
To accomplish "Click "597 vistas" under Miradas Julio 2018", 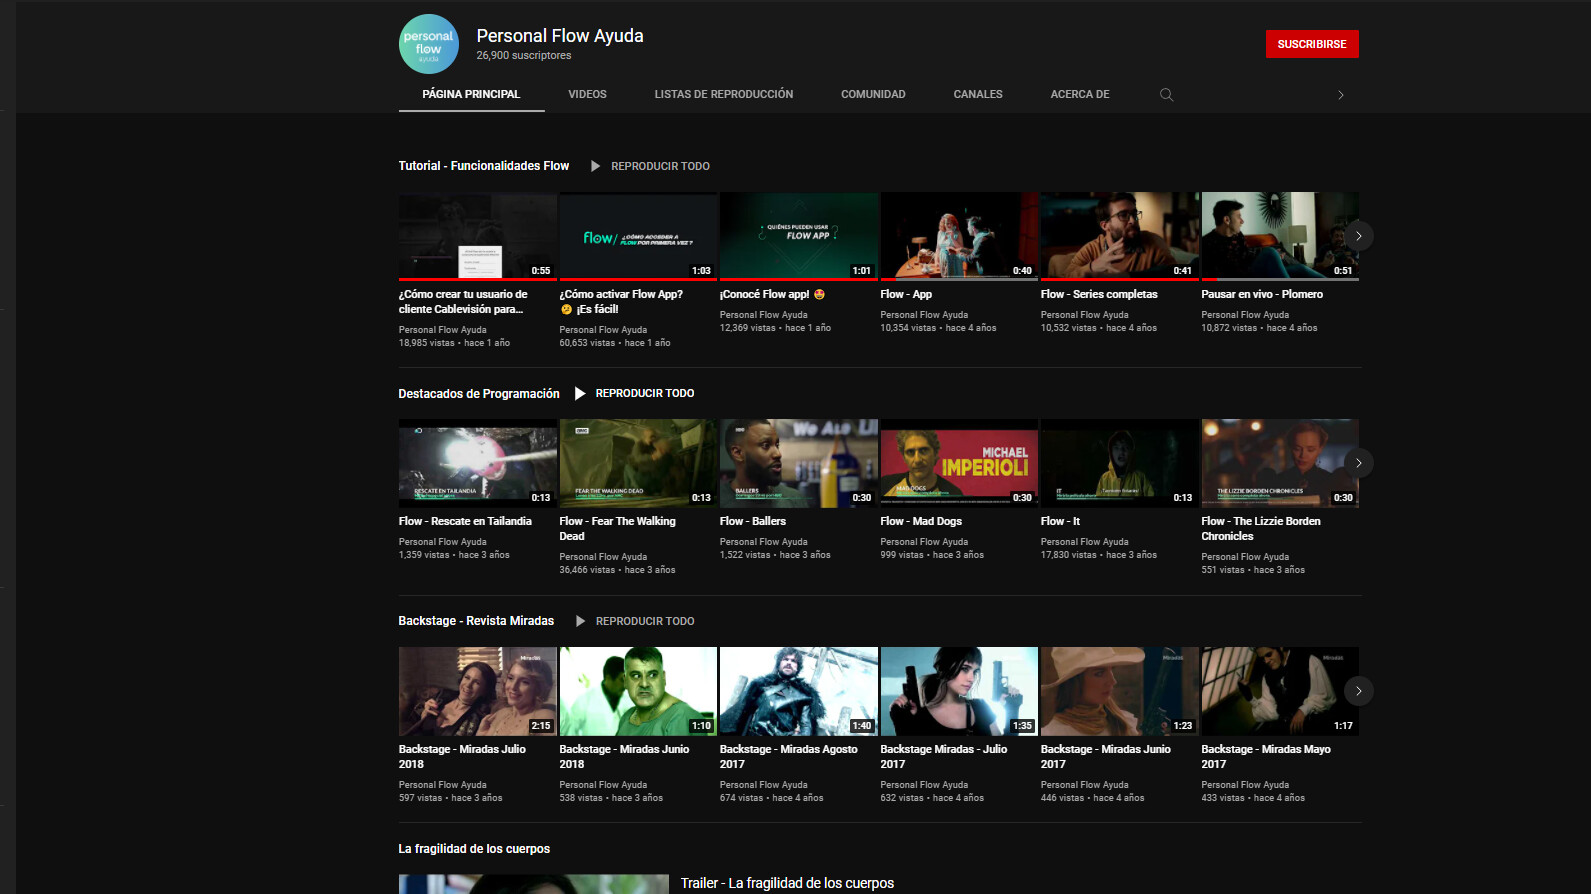I will pos(420,798).
